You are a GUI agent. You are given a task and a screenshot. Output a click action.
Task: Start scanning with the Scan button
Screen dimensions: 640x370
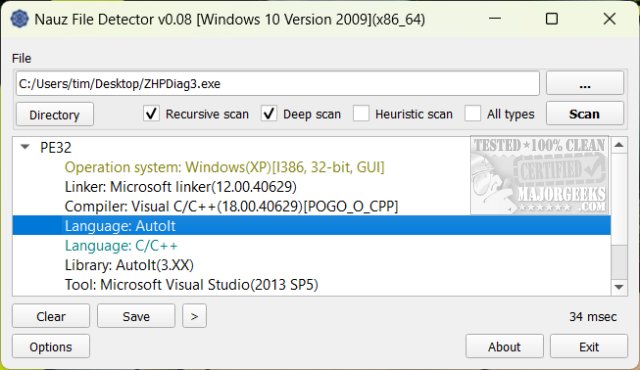tap(584, 114)
